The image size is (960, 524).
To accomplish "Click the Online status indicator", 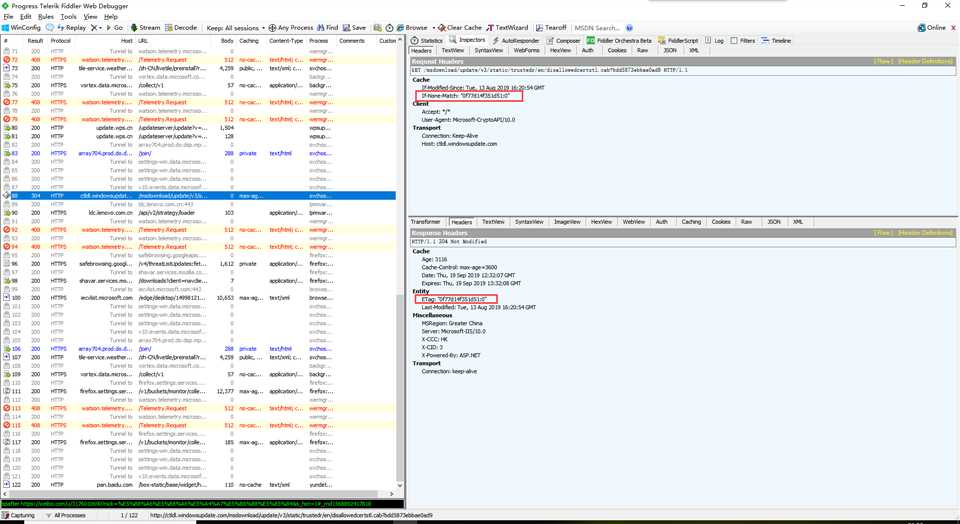I will click(931, 28).
